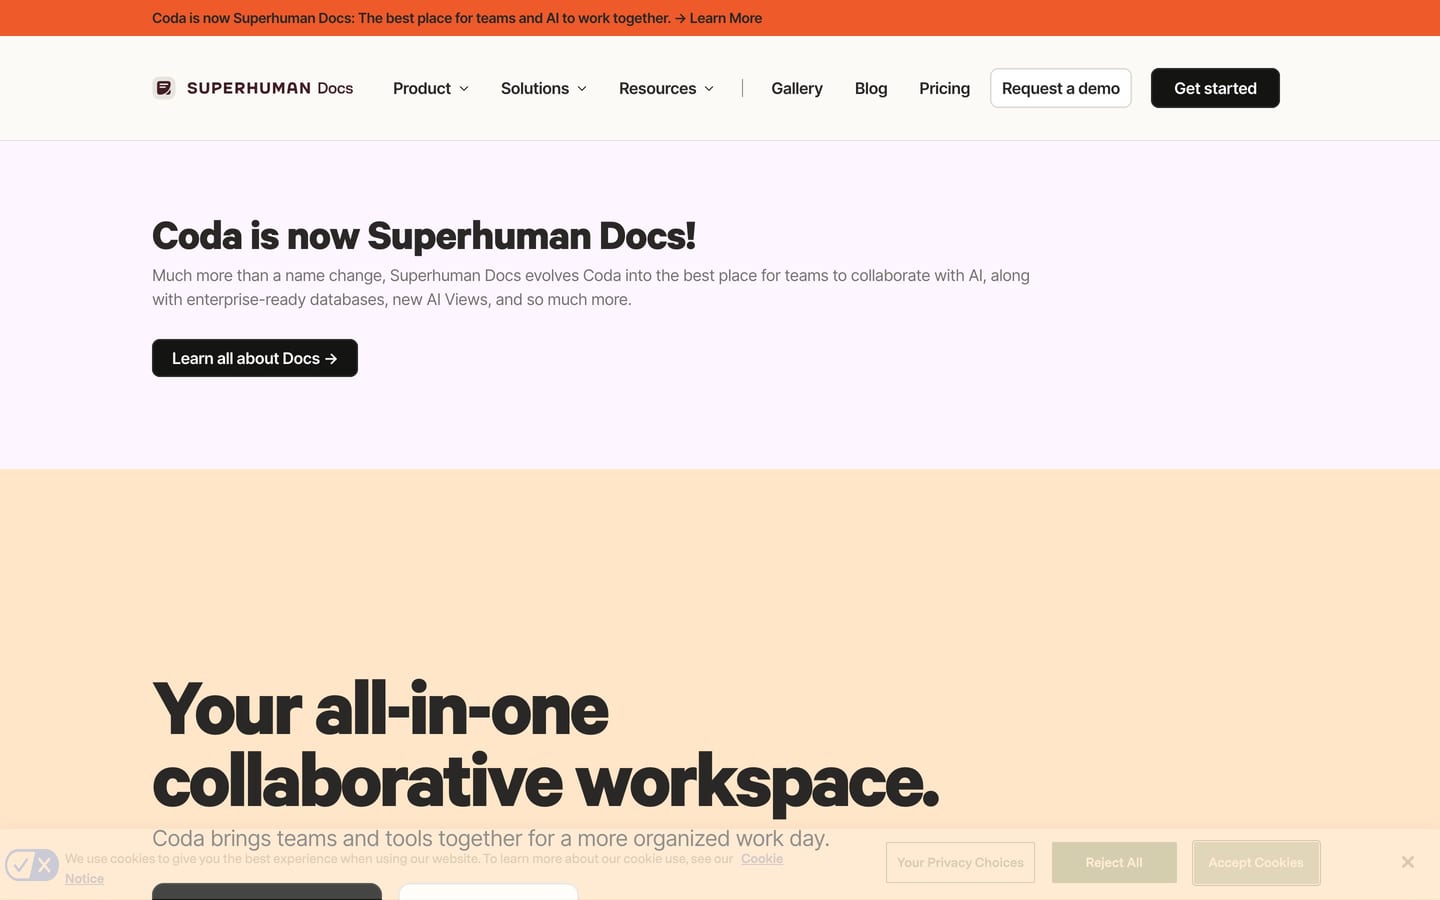
Task: Open Your Privacy Choices
Action: (960, 863)
